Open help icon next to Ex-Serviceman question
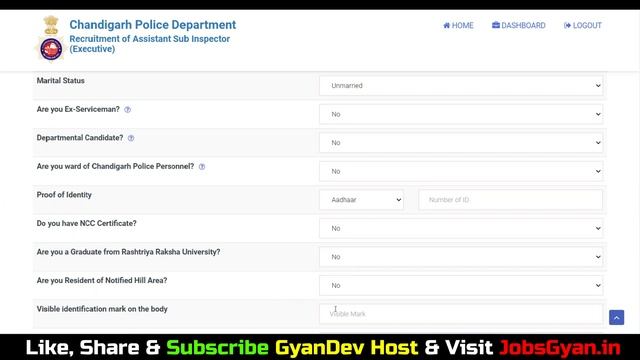Image resolution: width=640 pixels, height=360 pixels. (x=127, y=109)
